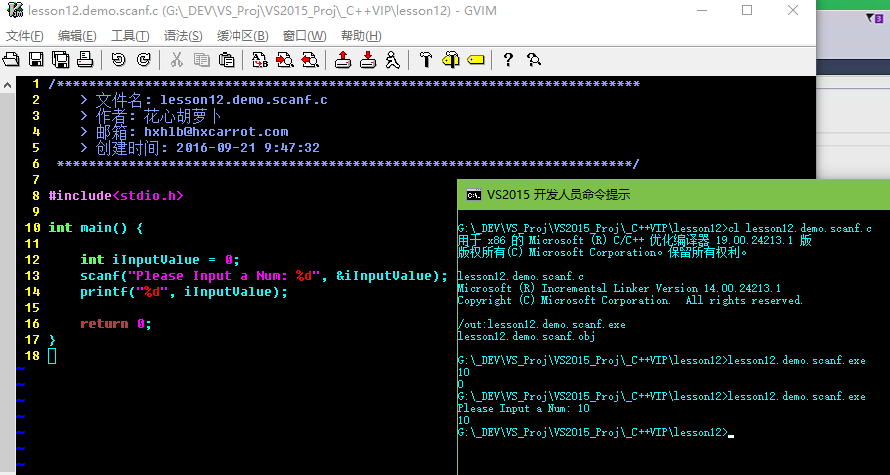
Task: Click the Find Next toolbar icon
Action: click(285, 59)
